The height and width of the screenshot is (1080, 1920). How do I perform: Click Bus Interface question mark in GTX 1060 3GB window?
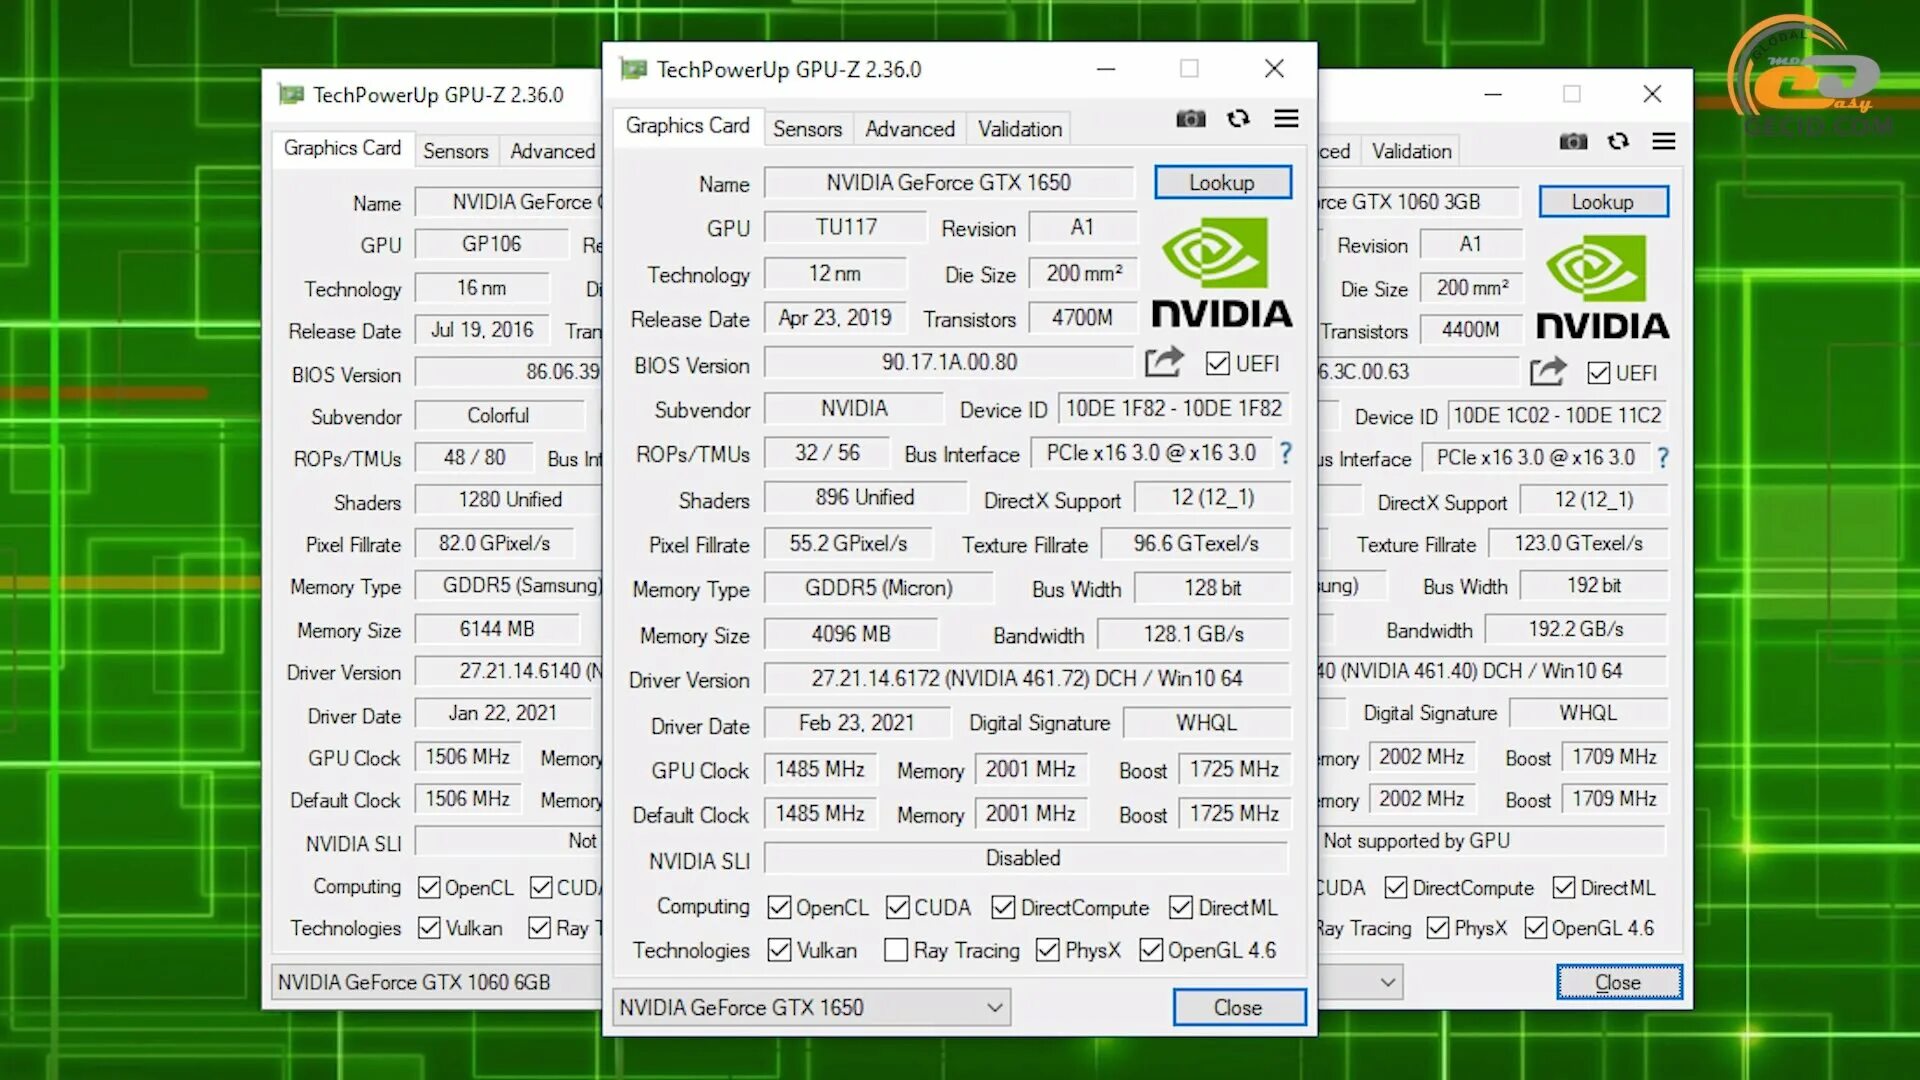pyautogui.click(x=1663, y=458)
